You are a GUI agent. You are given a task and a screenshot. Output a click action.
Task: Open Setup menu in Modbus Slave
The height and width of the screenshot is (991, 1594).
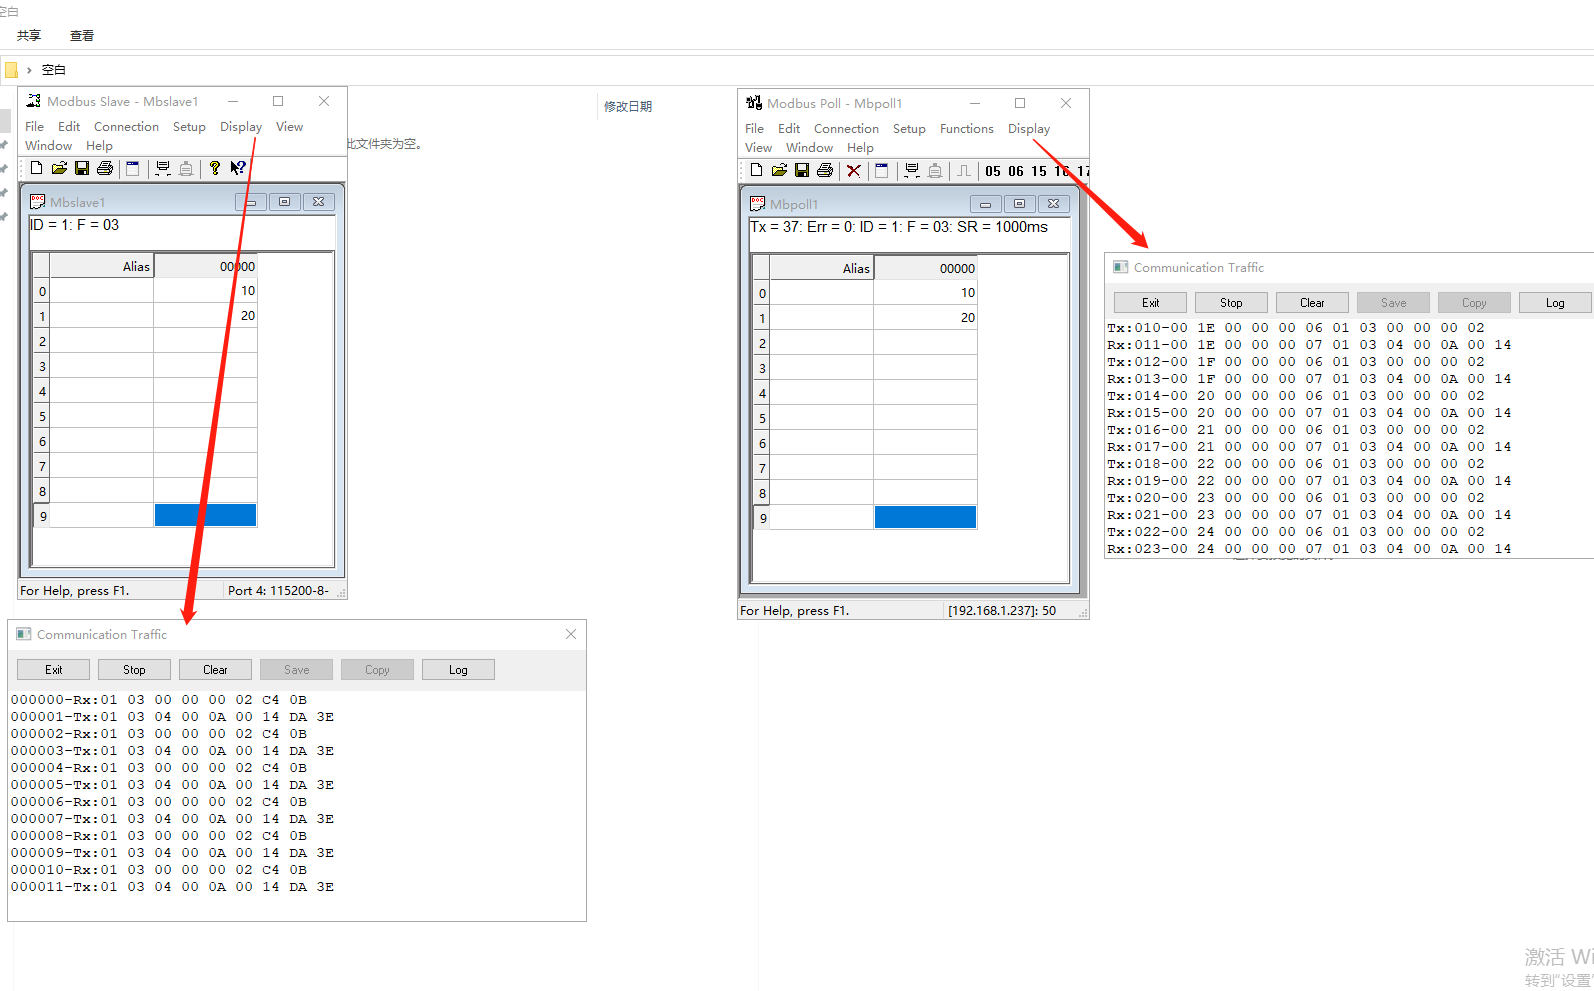click(189, 127)
